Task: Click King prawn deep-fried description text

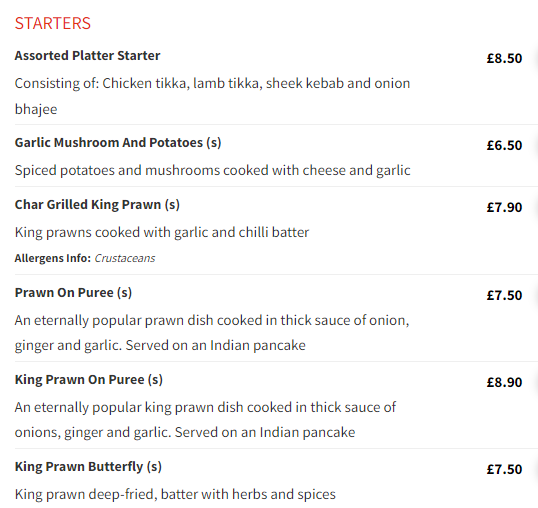Action: point(175,495)
